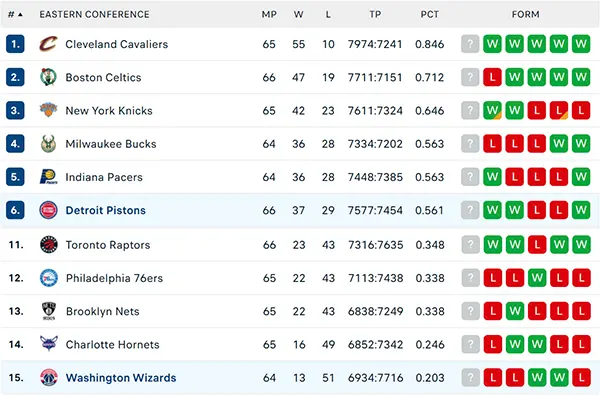Viewport: 600px width, 395px height.
Task: Click the Charlotte Hornets logo
Action: click(49, 344)
